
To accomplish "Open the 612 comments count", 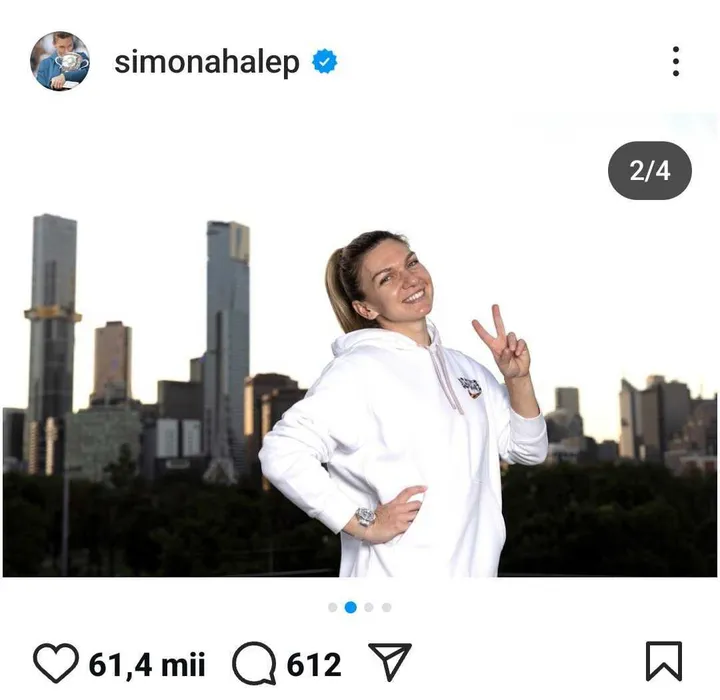I will pyautogui.click(x=314, y=665).
